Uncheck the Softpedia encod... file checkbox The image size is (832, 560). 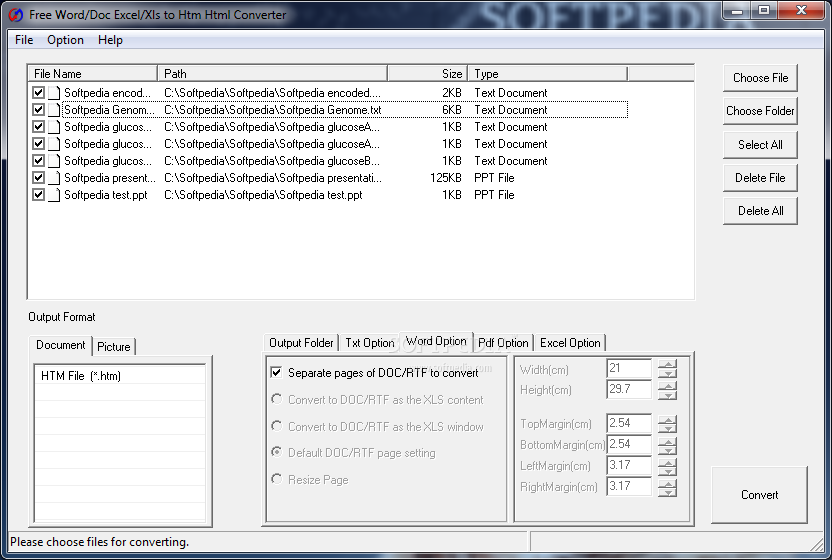tap(38, 92)
